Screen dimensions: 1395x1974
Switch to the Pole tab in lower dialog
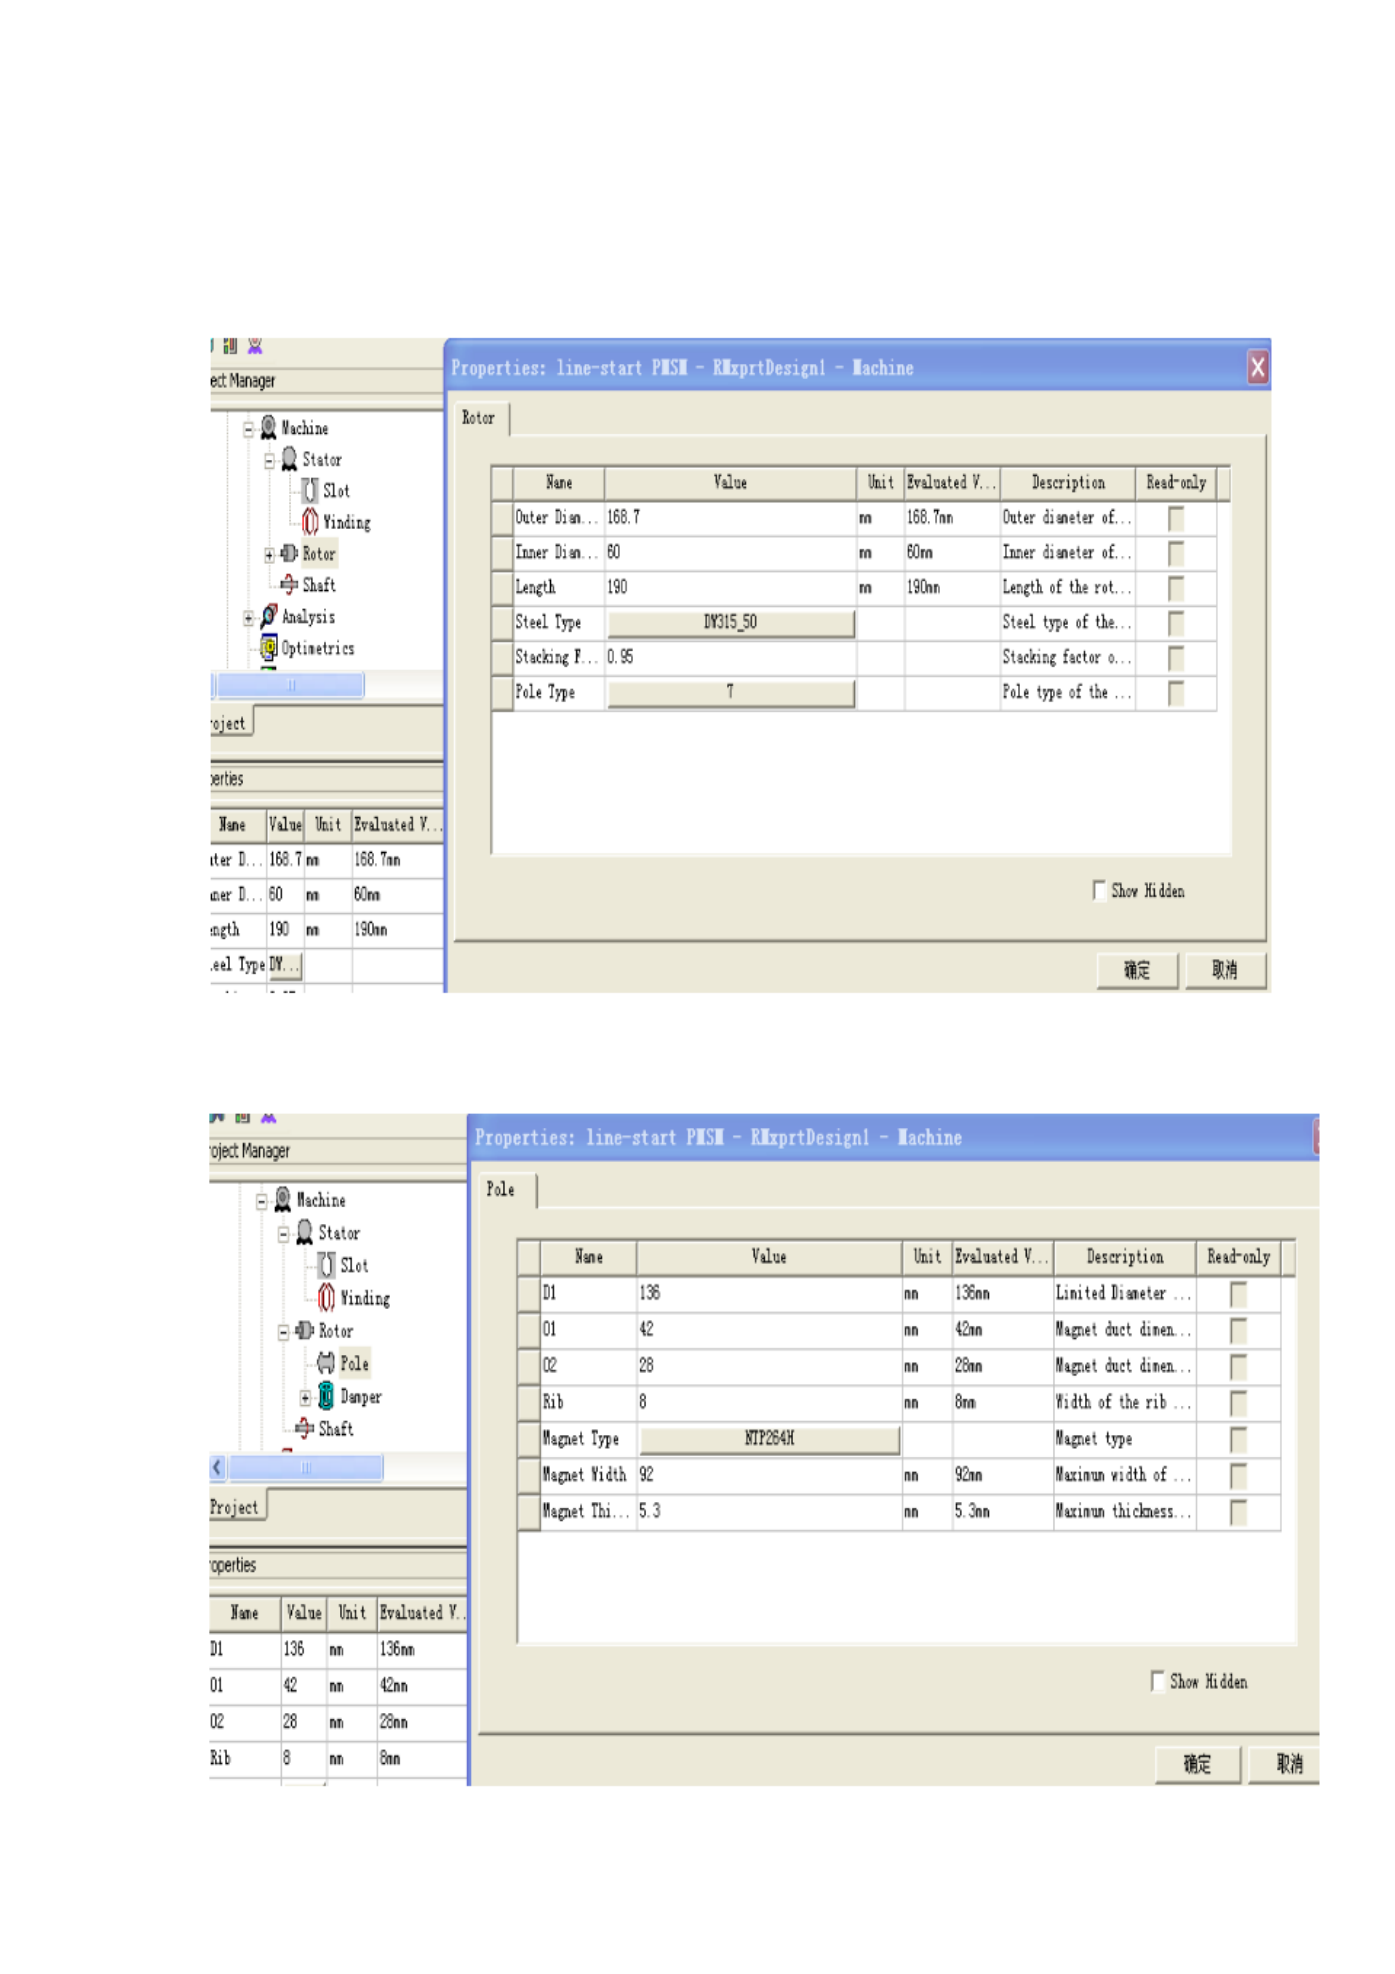507,1190
